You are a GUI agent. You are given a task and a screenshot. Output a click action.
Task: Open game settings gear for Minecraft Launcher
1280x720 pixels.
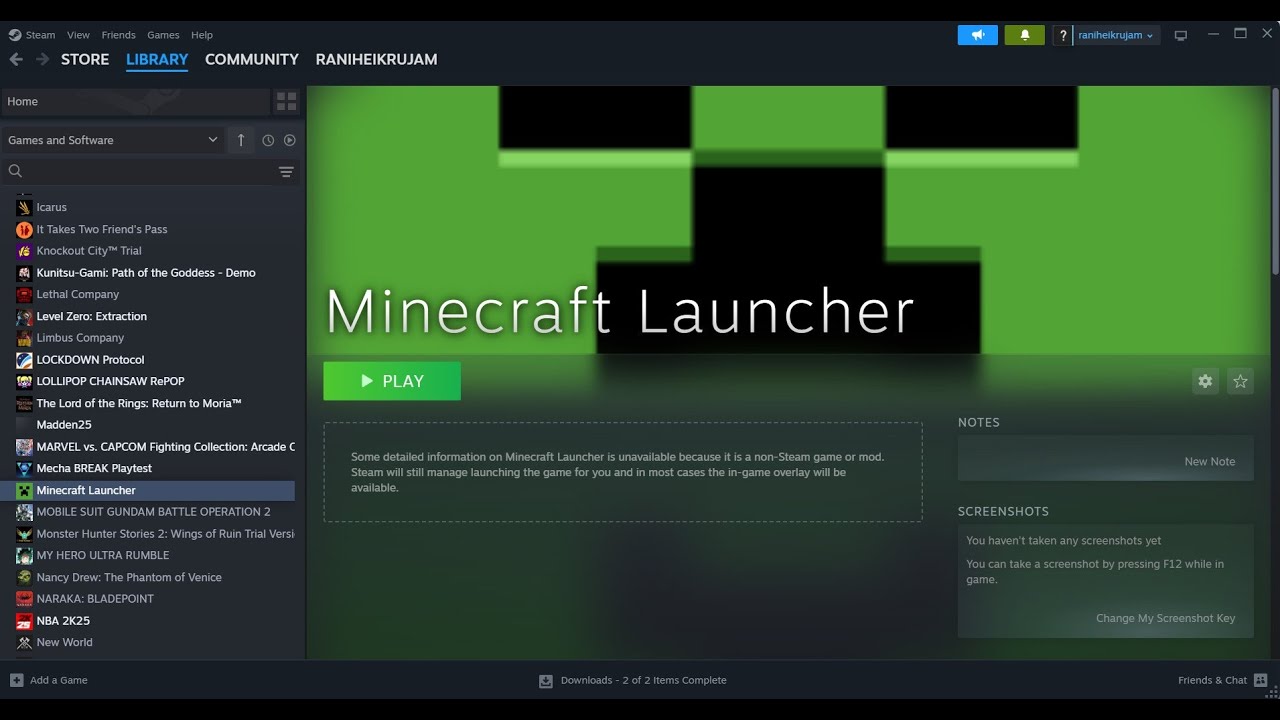[x=1205, y=381]
